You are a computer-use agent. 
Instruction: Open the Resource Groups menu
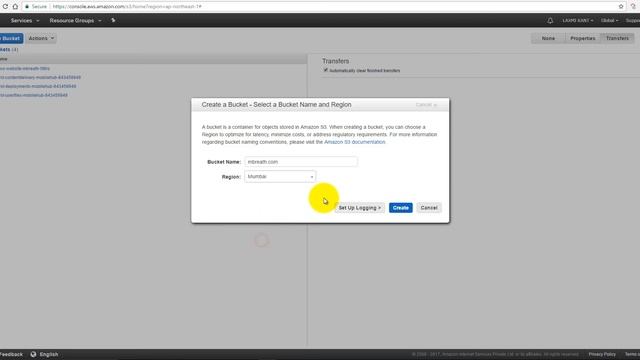point(76,20)
